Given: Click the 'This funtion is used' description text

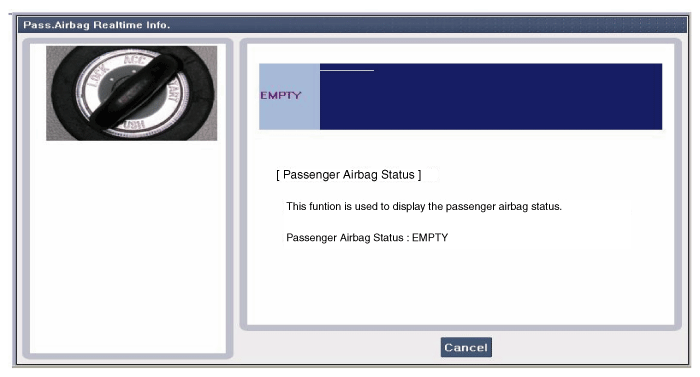Looking at the screenshot, I should pos(424,206).
